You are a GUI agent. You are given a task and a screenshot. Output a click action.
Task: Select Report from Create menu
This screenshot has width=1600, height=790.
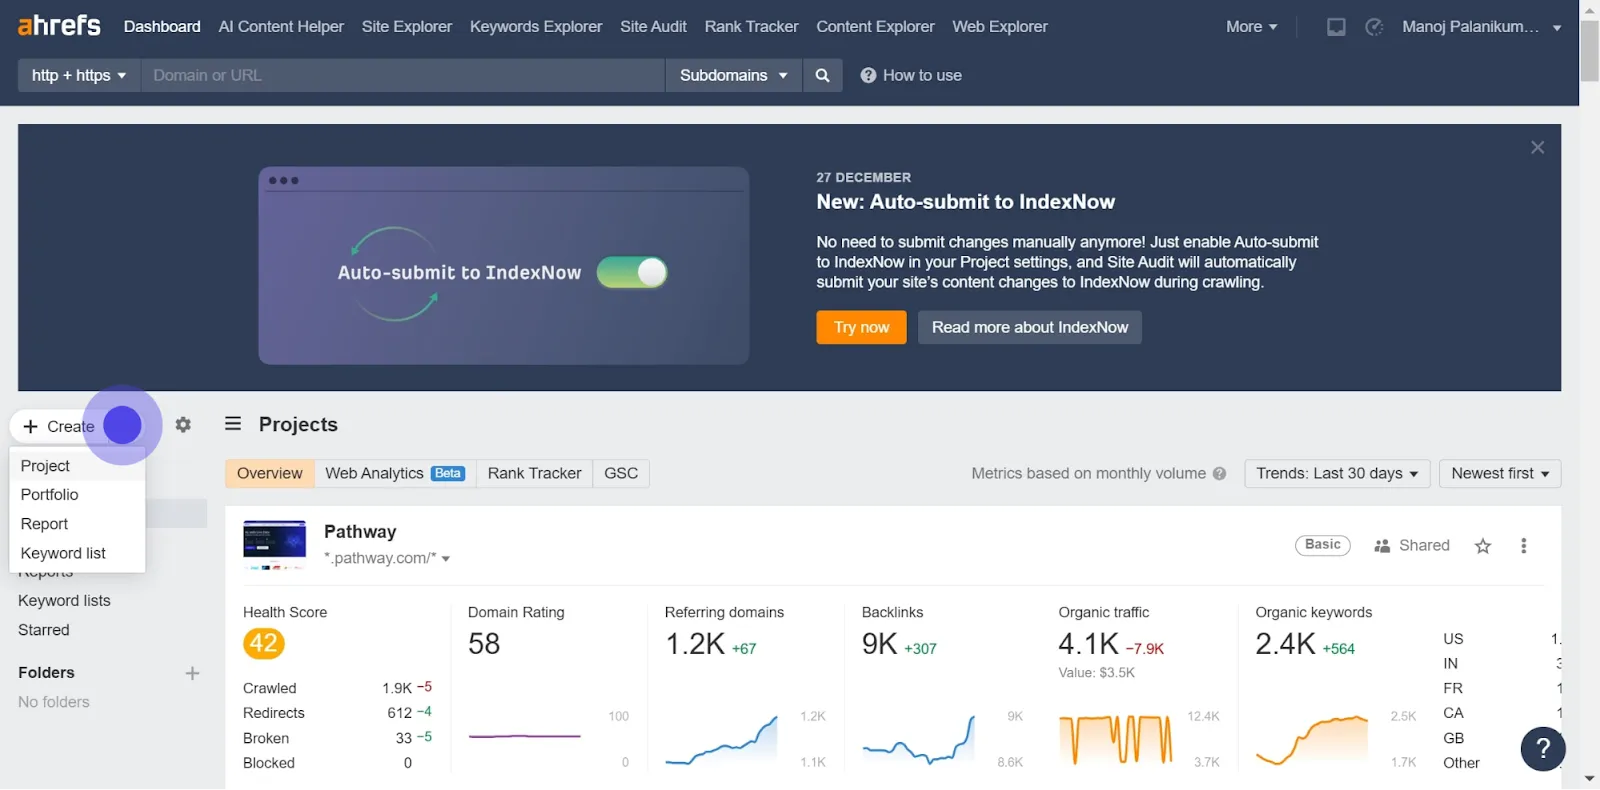coord(77,524)
